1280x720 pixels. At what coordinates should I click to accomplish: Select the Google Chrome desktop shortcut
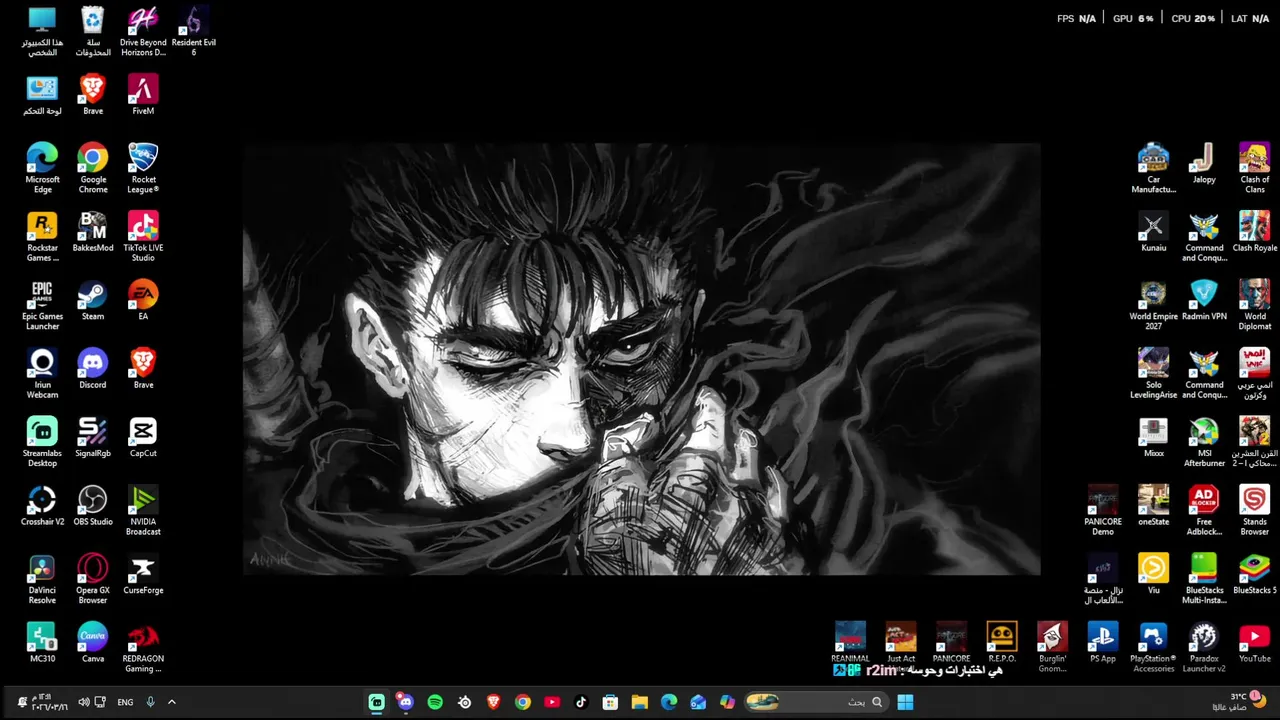(93, 168)
